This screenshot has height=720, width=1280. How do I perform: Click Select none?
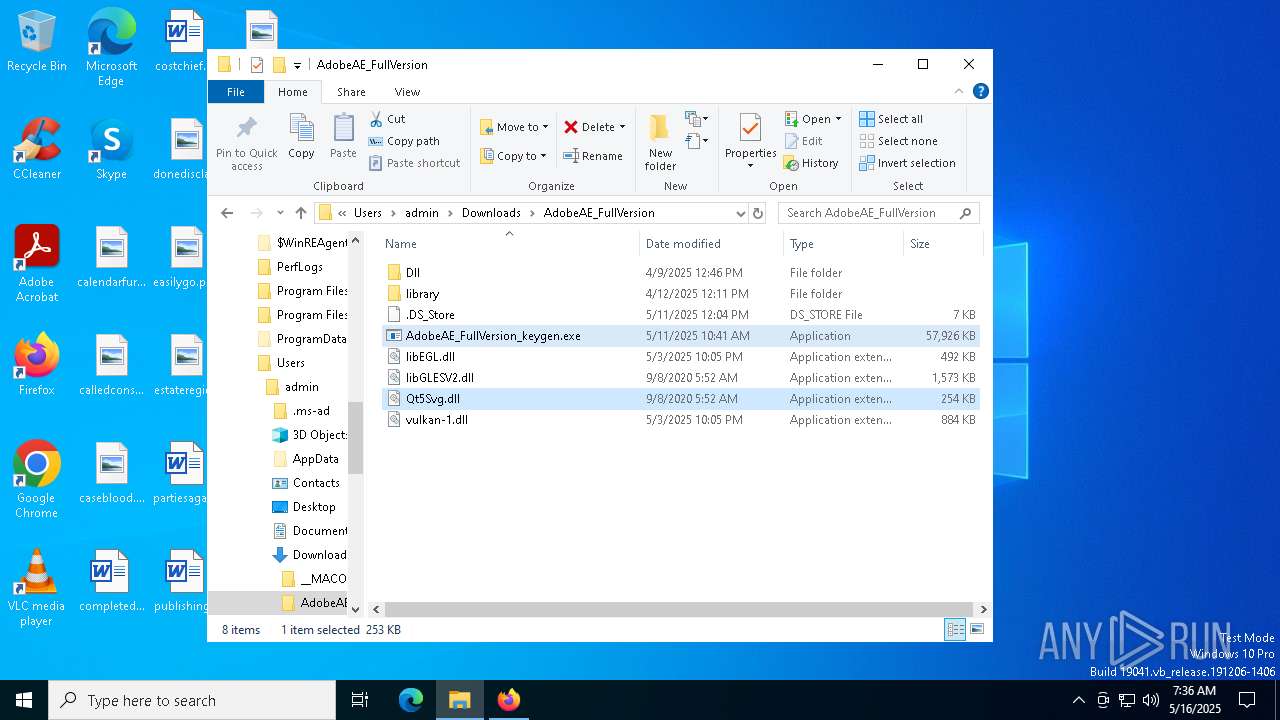pyautogui.click(x=898, y=141)
